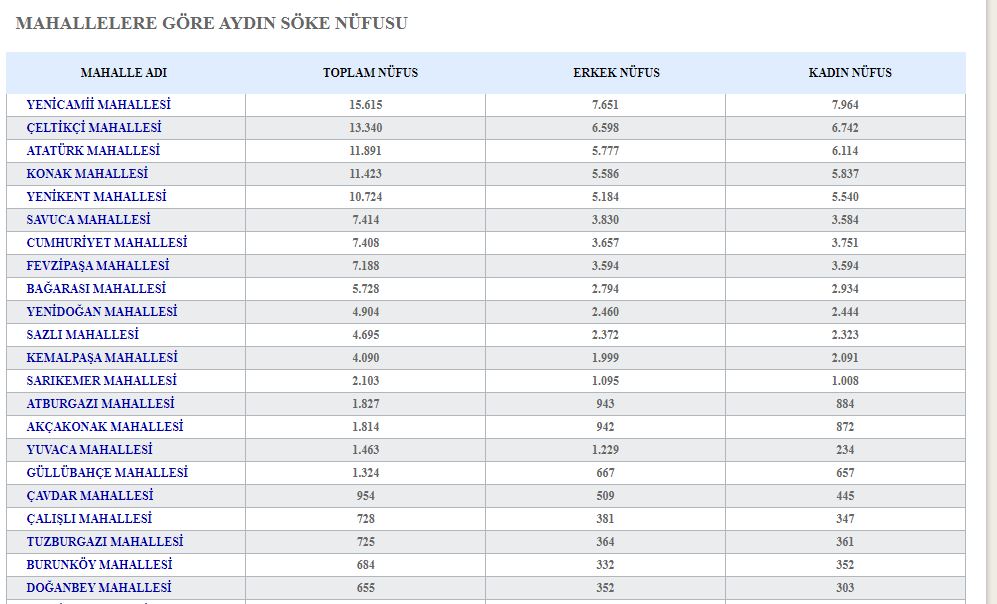Screen dimensions: 997x604
Task: Open the YENİCAMİİ MAHALLESİ link
Action: [99, 104]
